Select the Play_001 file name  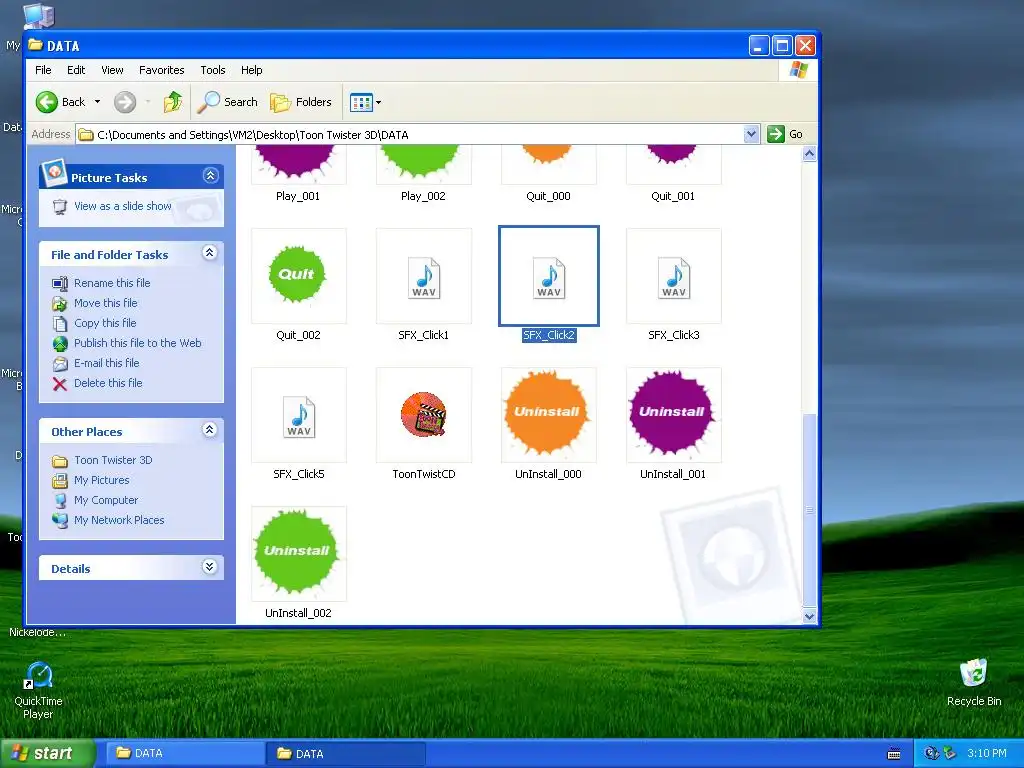tap(298, 196)
